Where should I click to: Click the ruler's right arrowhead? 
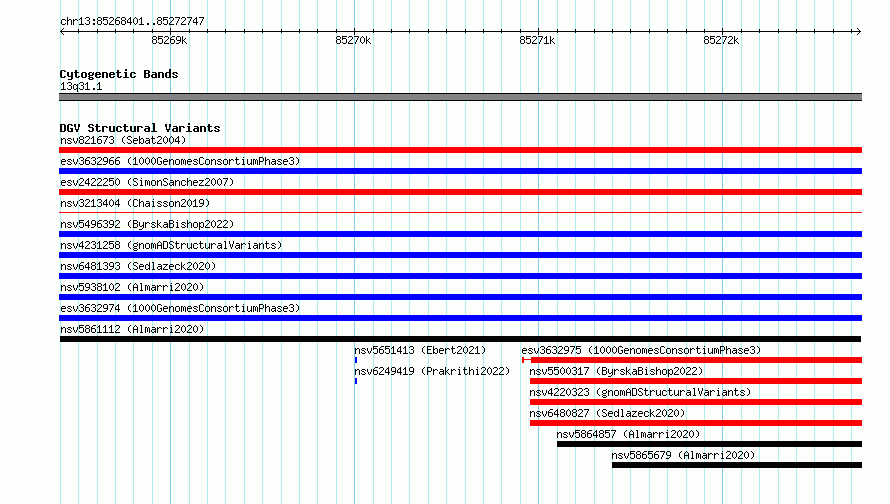coord(858,31)
